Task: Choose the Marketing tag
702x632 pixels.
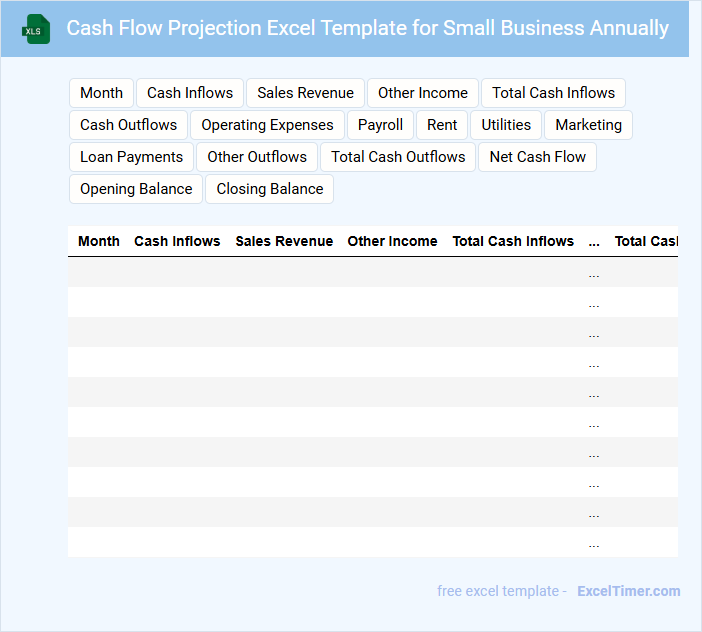Action: (588, 125)
